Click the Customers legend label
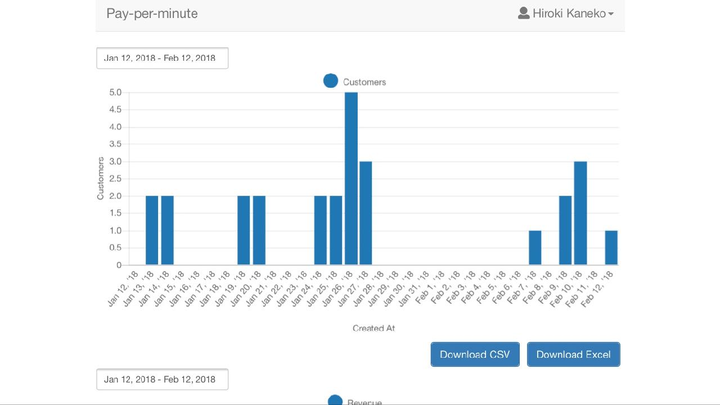Image resolution: width=720 pixels, height=405 pixels. click(x=364, y=82)
